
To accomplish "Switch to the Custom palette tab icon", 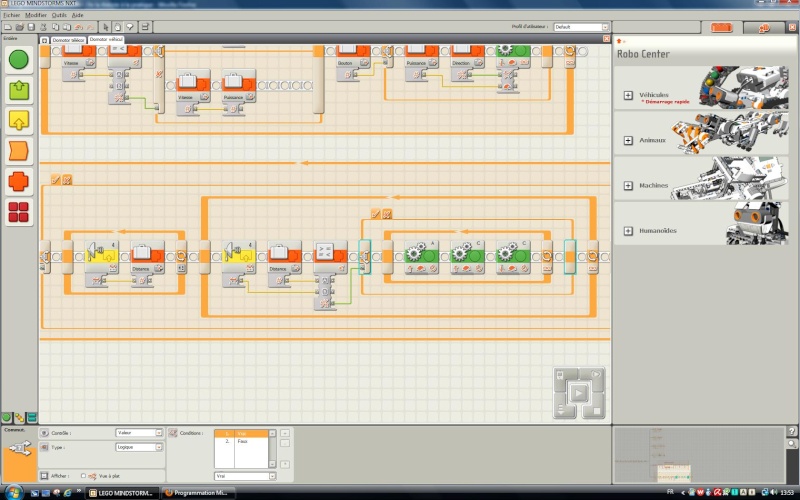I will [32, 418].
